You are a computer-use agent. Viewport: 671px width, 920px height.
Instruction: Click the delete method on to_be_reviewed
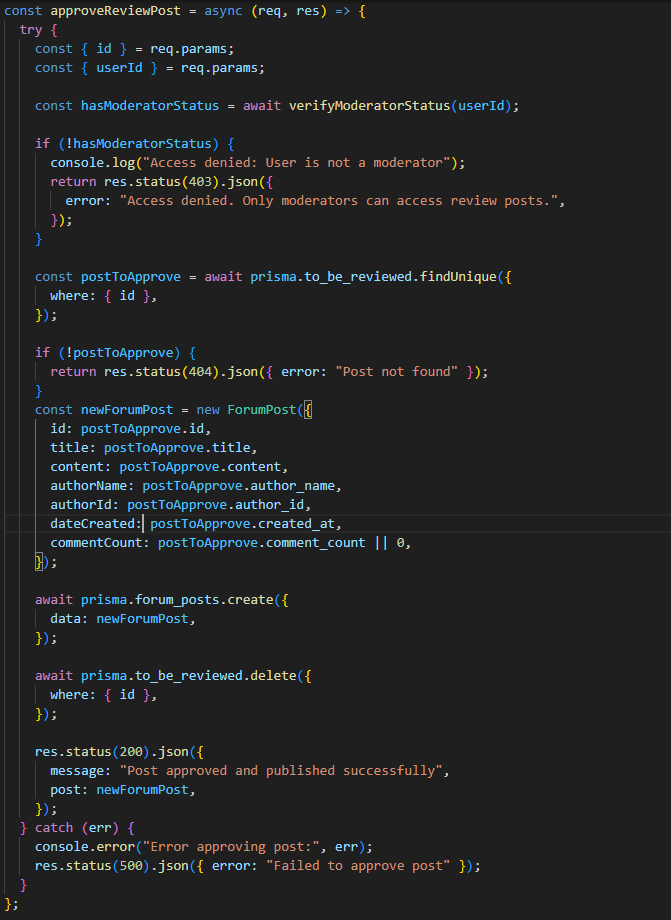tap(271, 675)
